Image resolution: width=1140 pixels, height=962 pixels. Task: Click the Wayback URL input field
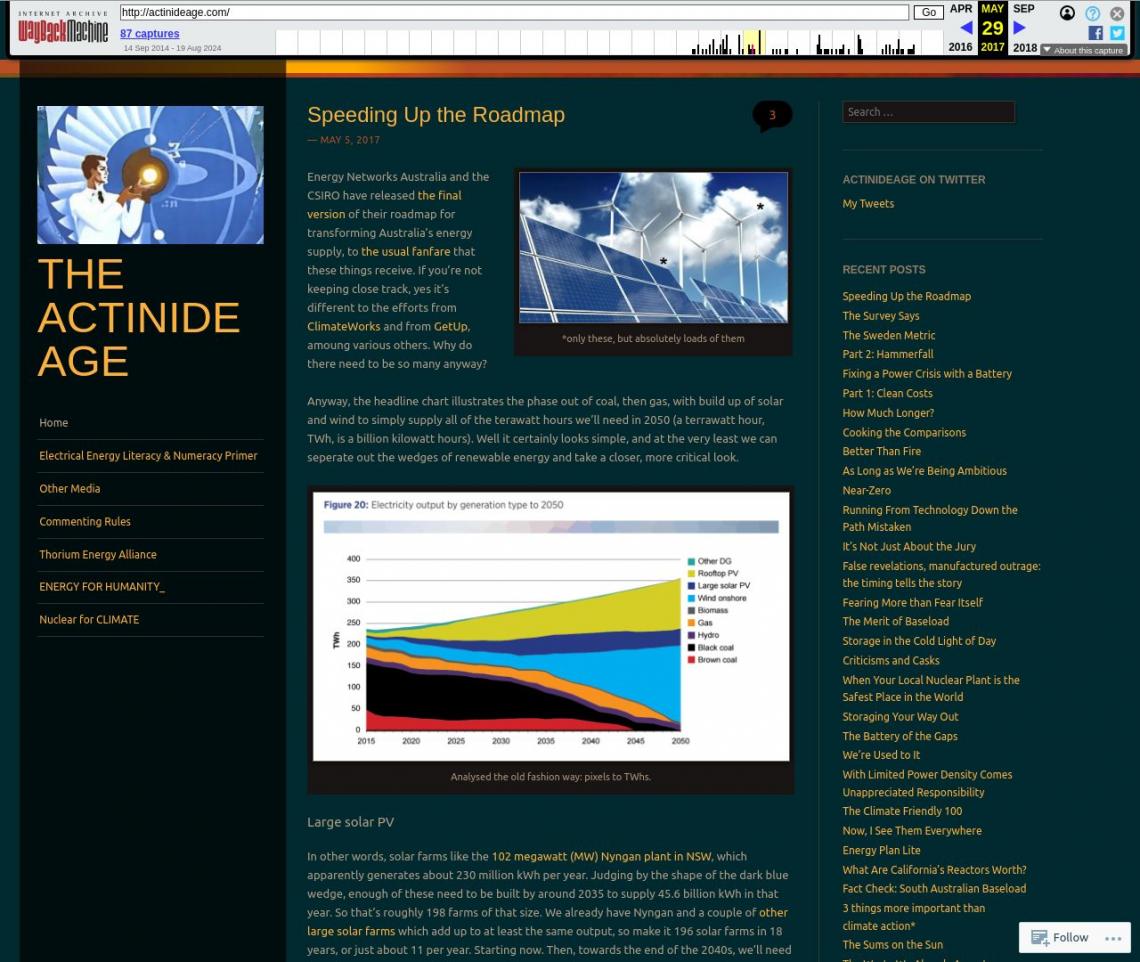point(514,12)
